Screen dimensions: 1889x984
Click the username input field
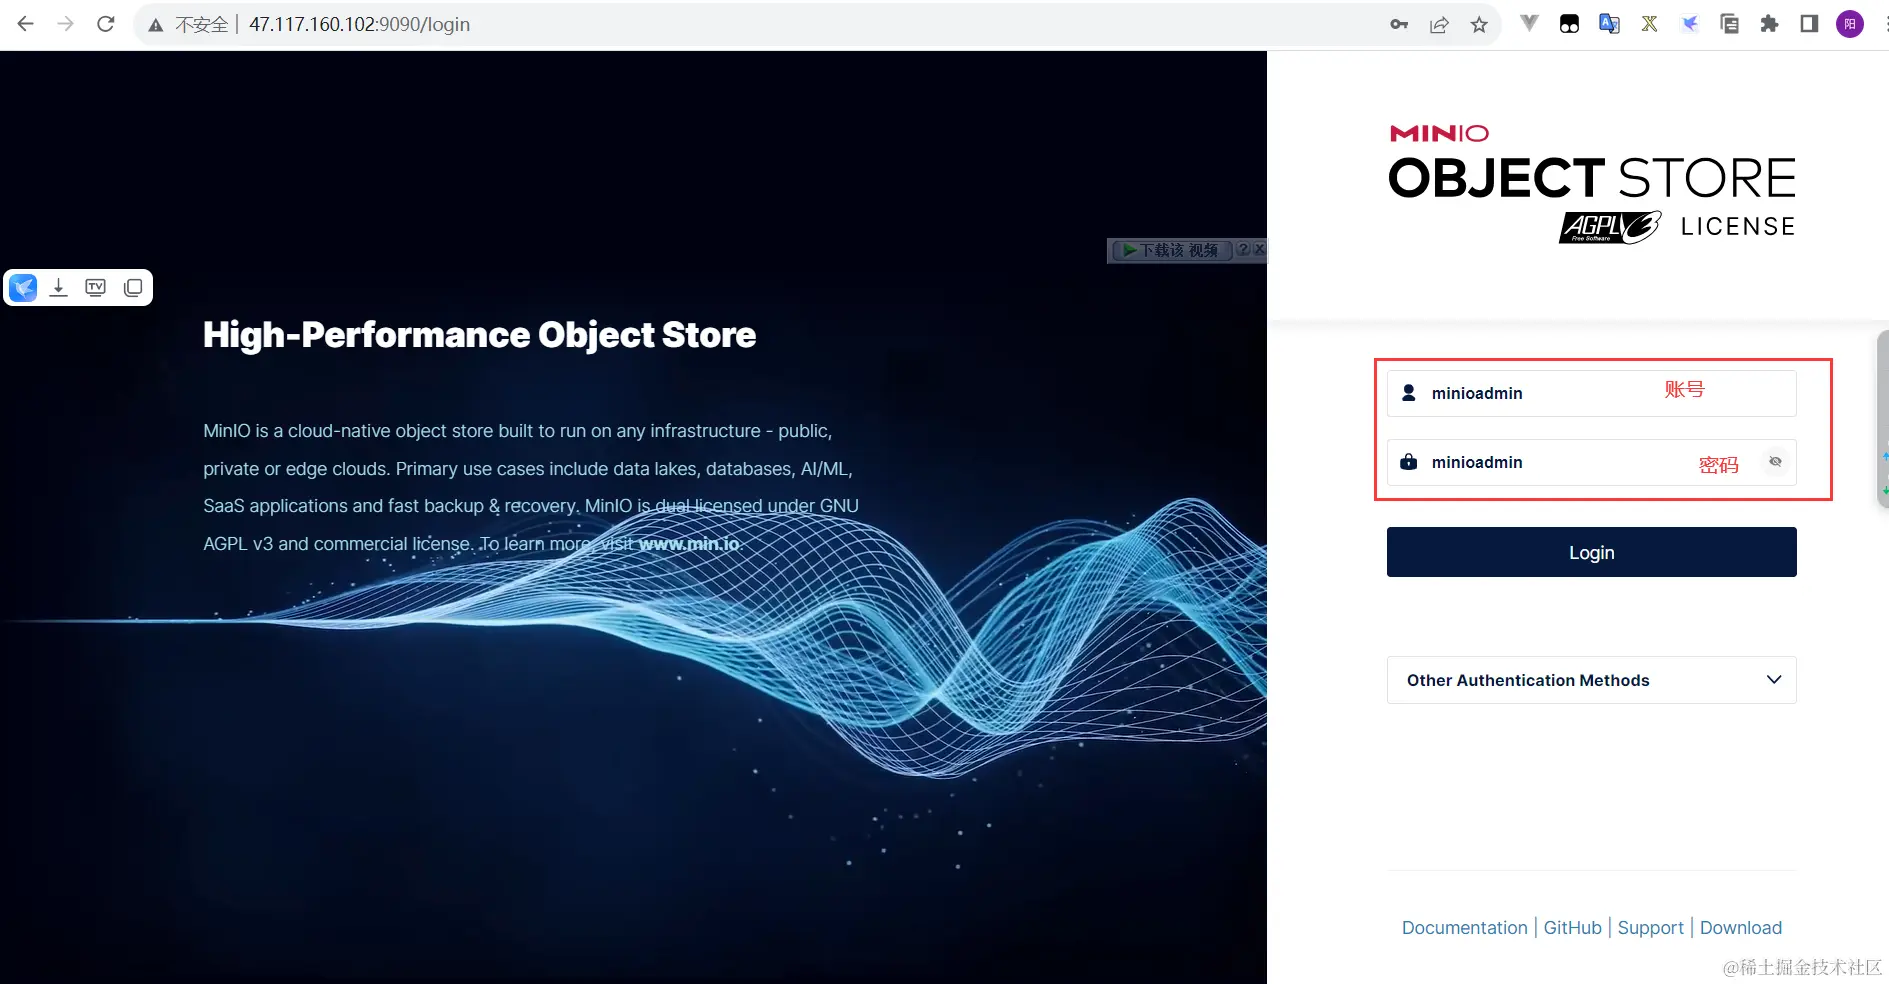point(1591,393)
